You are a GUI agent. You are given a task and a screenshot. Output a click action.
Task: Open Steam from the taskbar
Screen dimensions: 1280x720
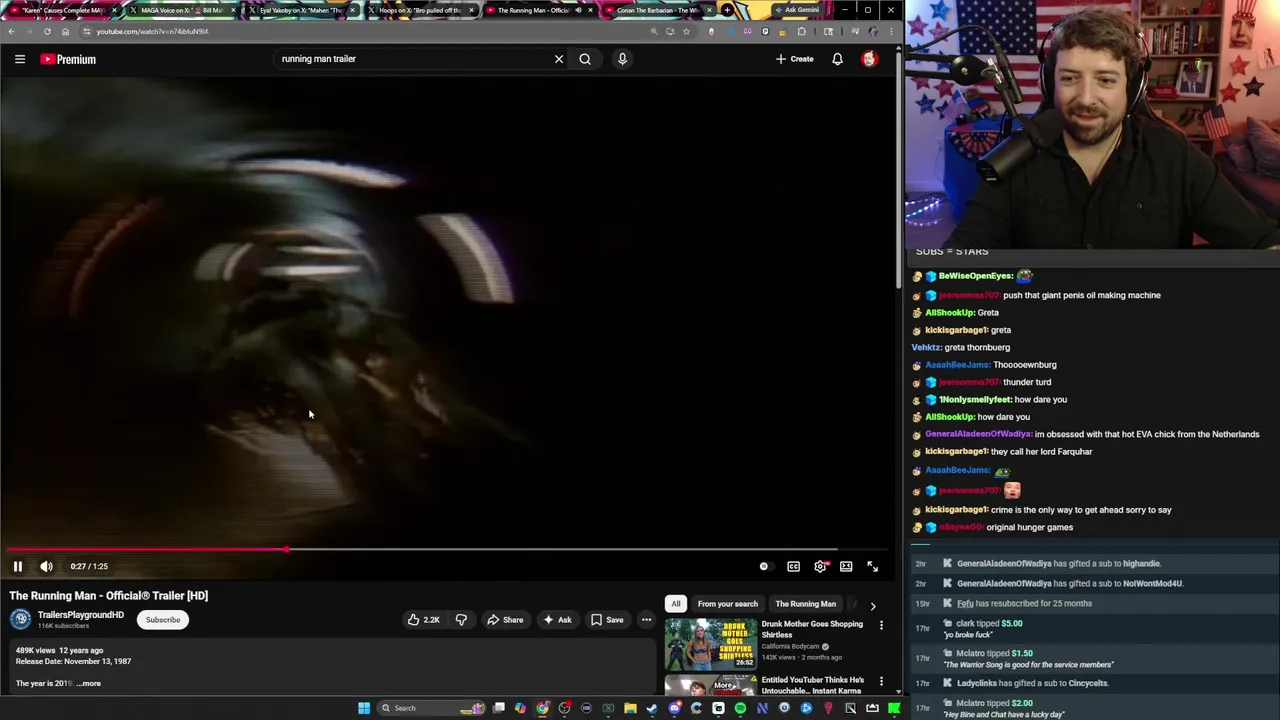click(651, 708)
